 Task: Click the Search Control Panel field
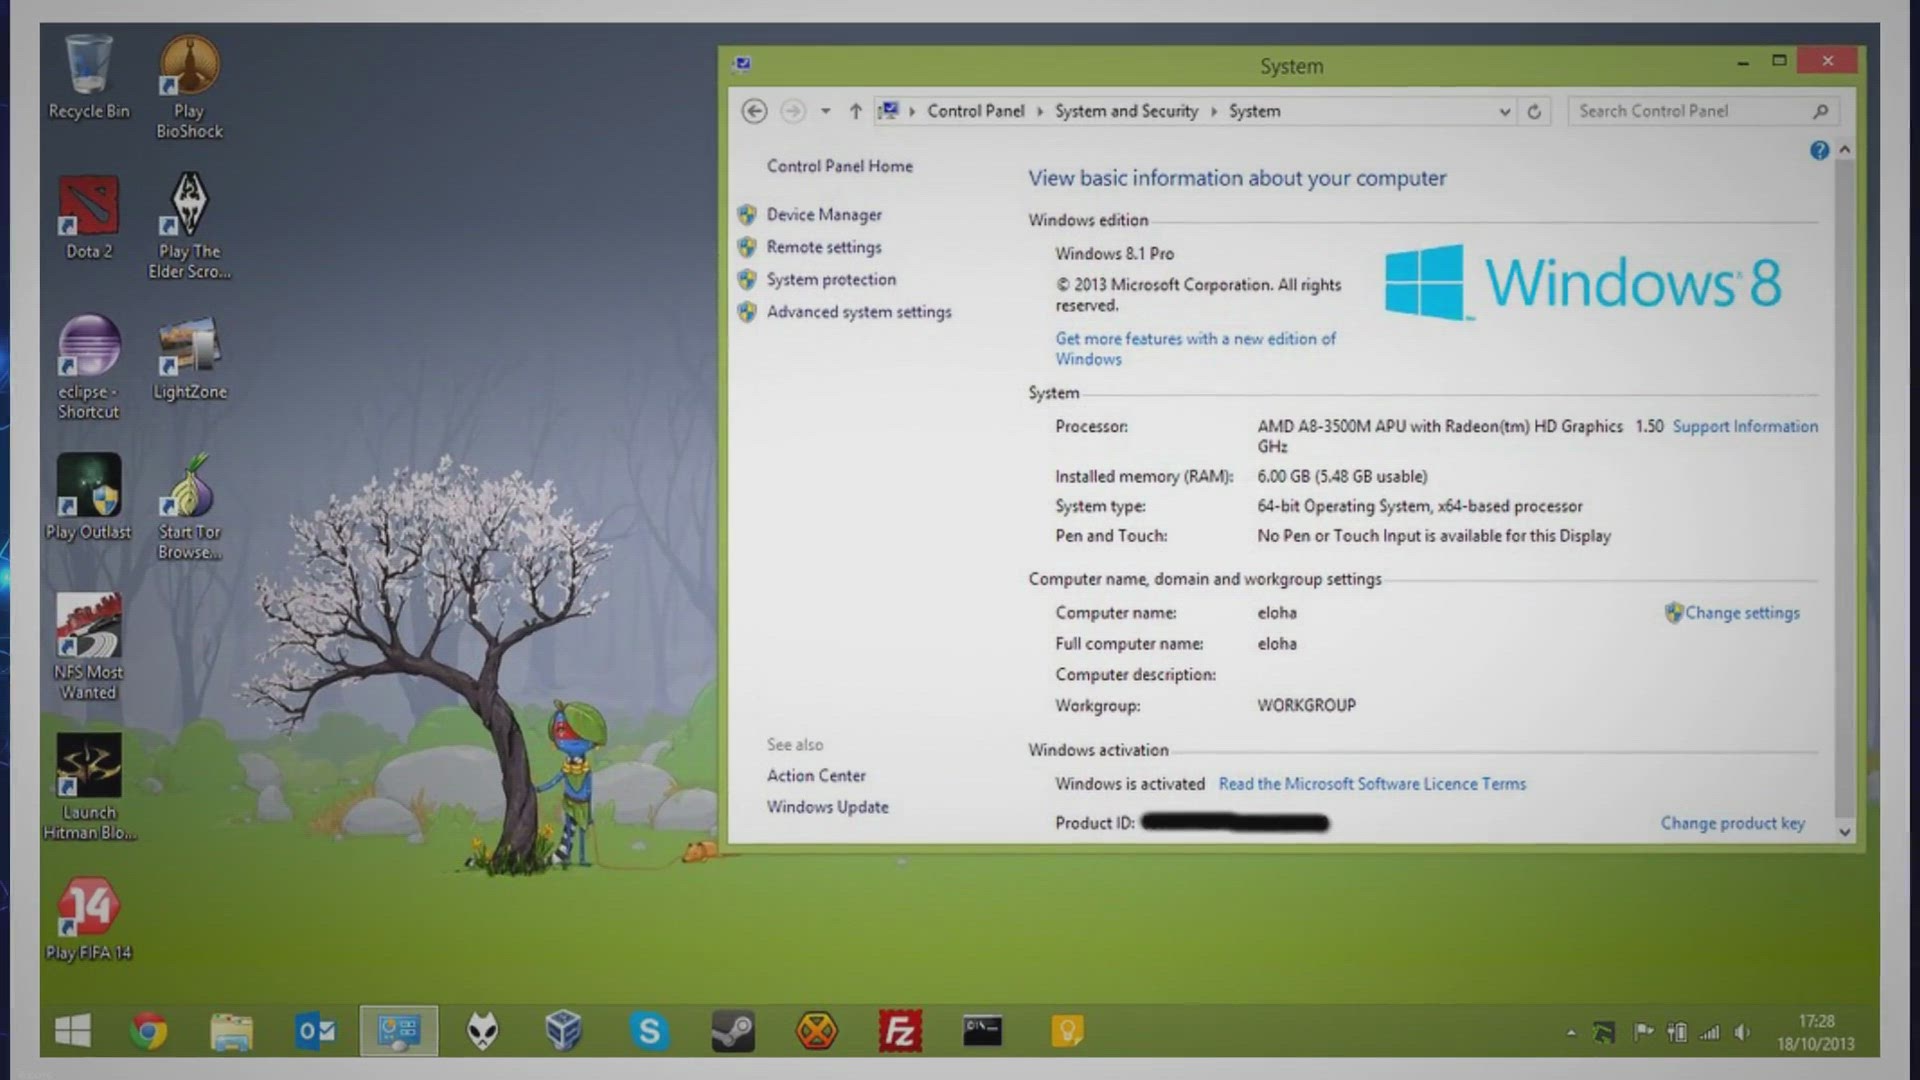1704,111
